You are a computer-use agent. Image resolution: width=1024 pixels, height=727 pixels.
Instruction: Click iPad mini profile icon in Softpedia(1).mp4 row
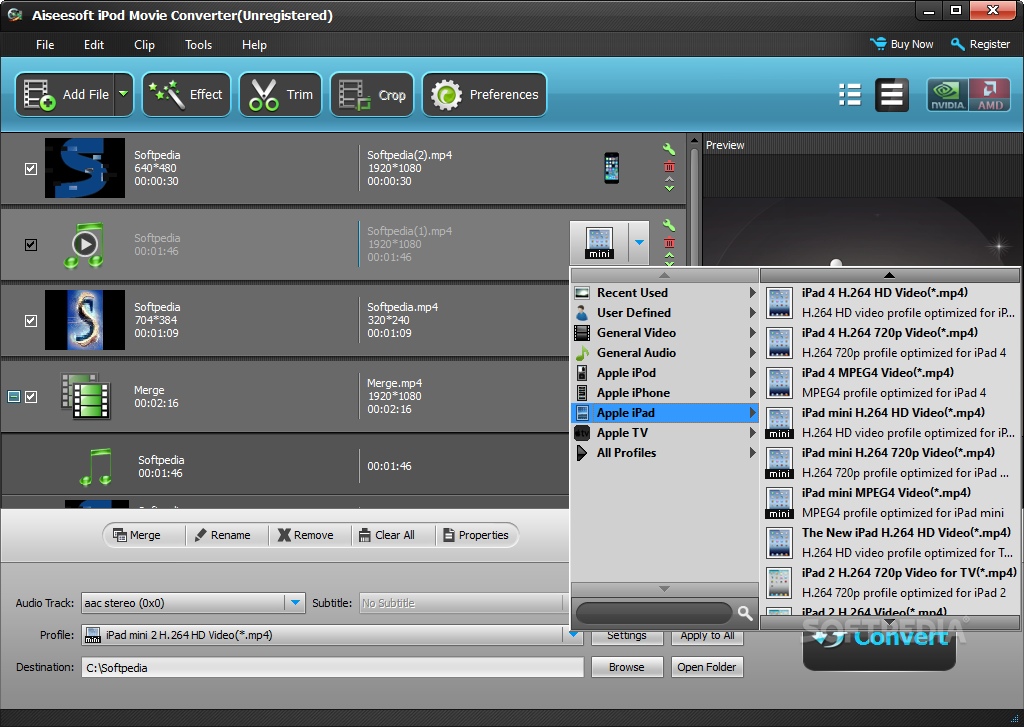tap(599, 242)
